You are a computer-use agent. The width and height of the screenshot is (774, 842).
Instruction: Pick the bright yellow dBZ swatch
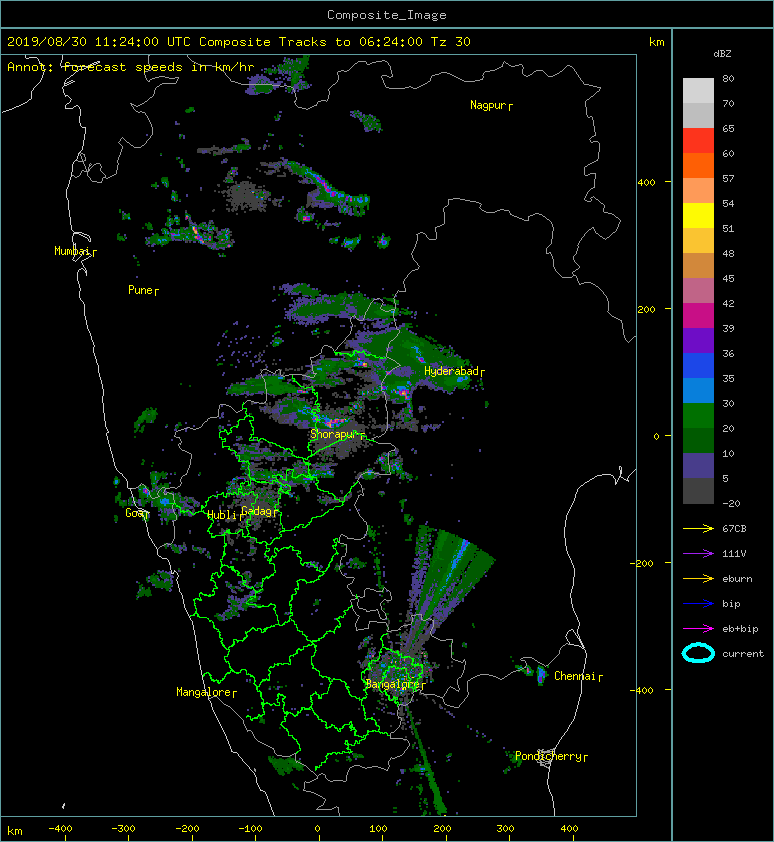(x=698, y=215)
